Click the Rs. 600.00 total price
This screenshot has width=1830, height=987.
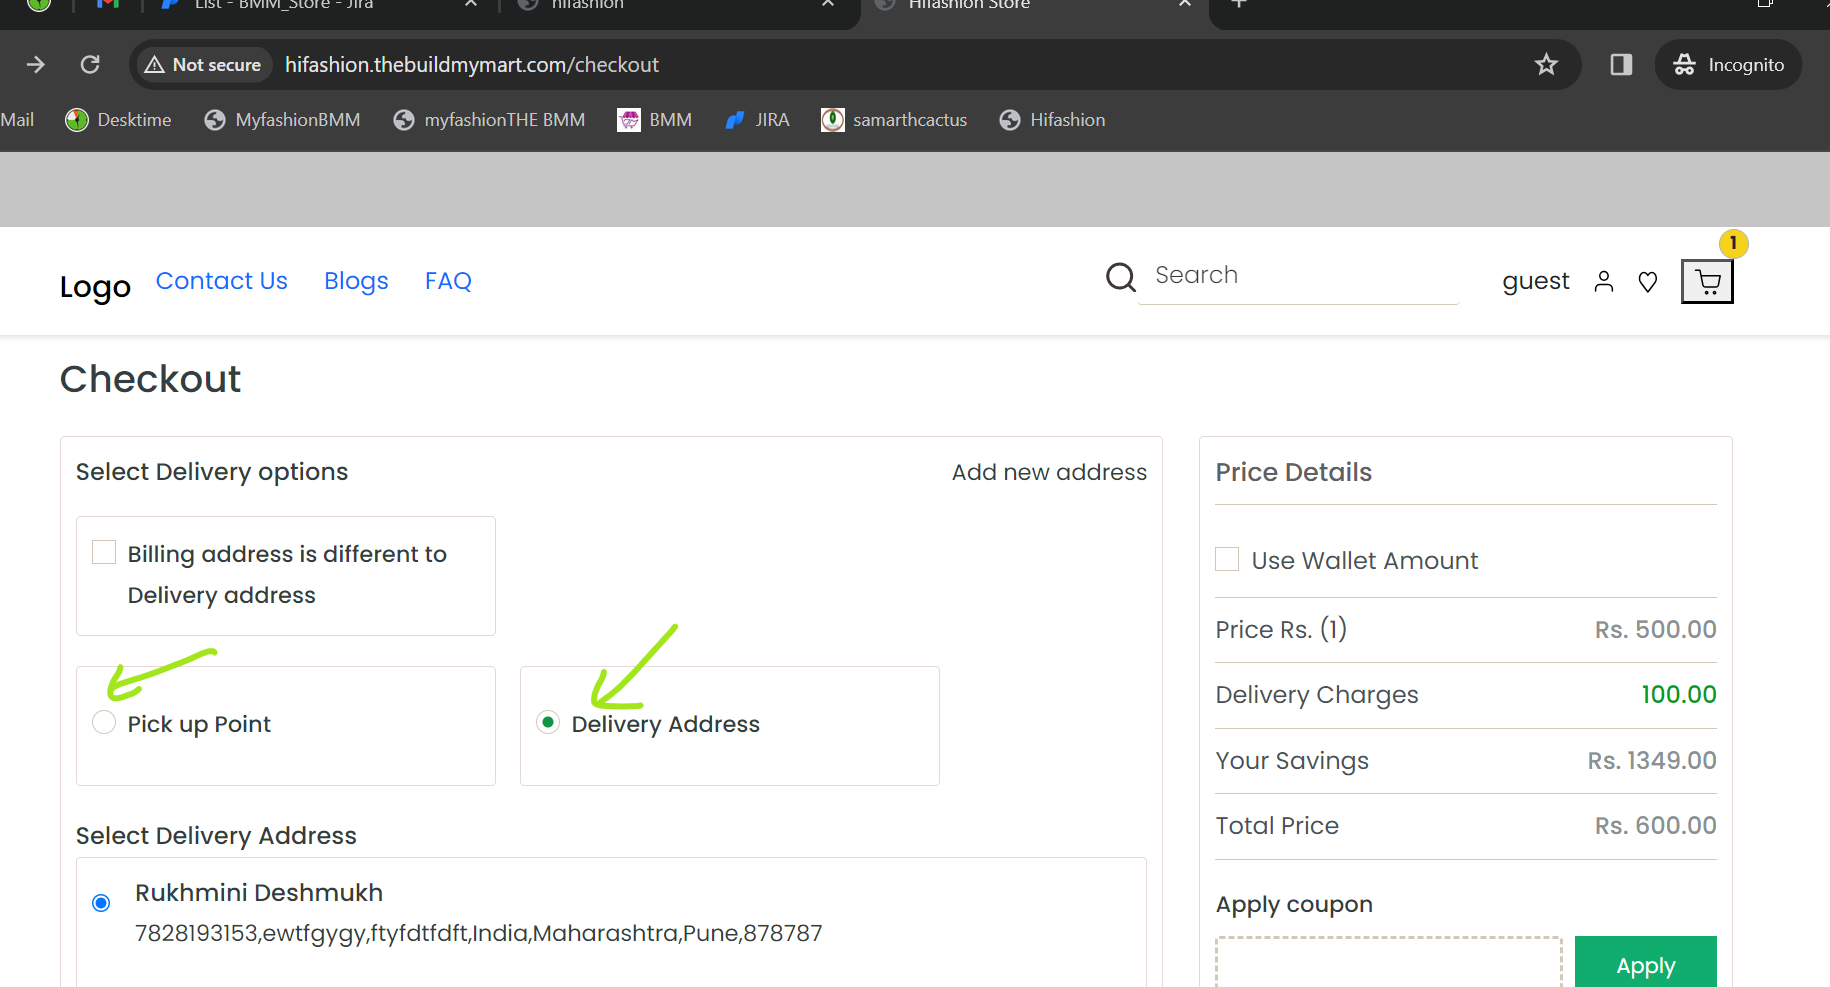coord(1655,826)
